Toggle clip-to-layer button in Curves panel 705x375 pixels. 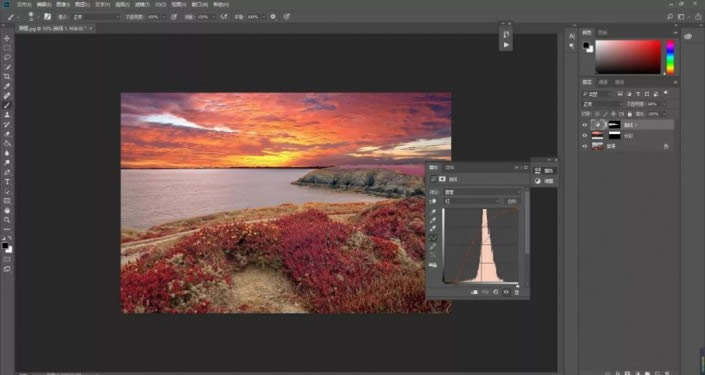(474, 292)
